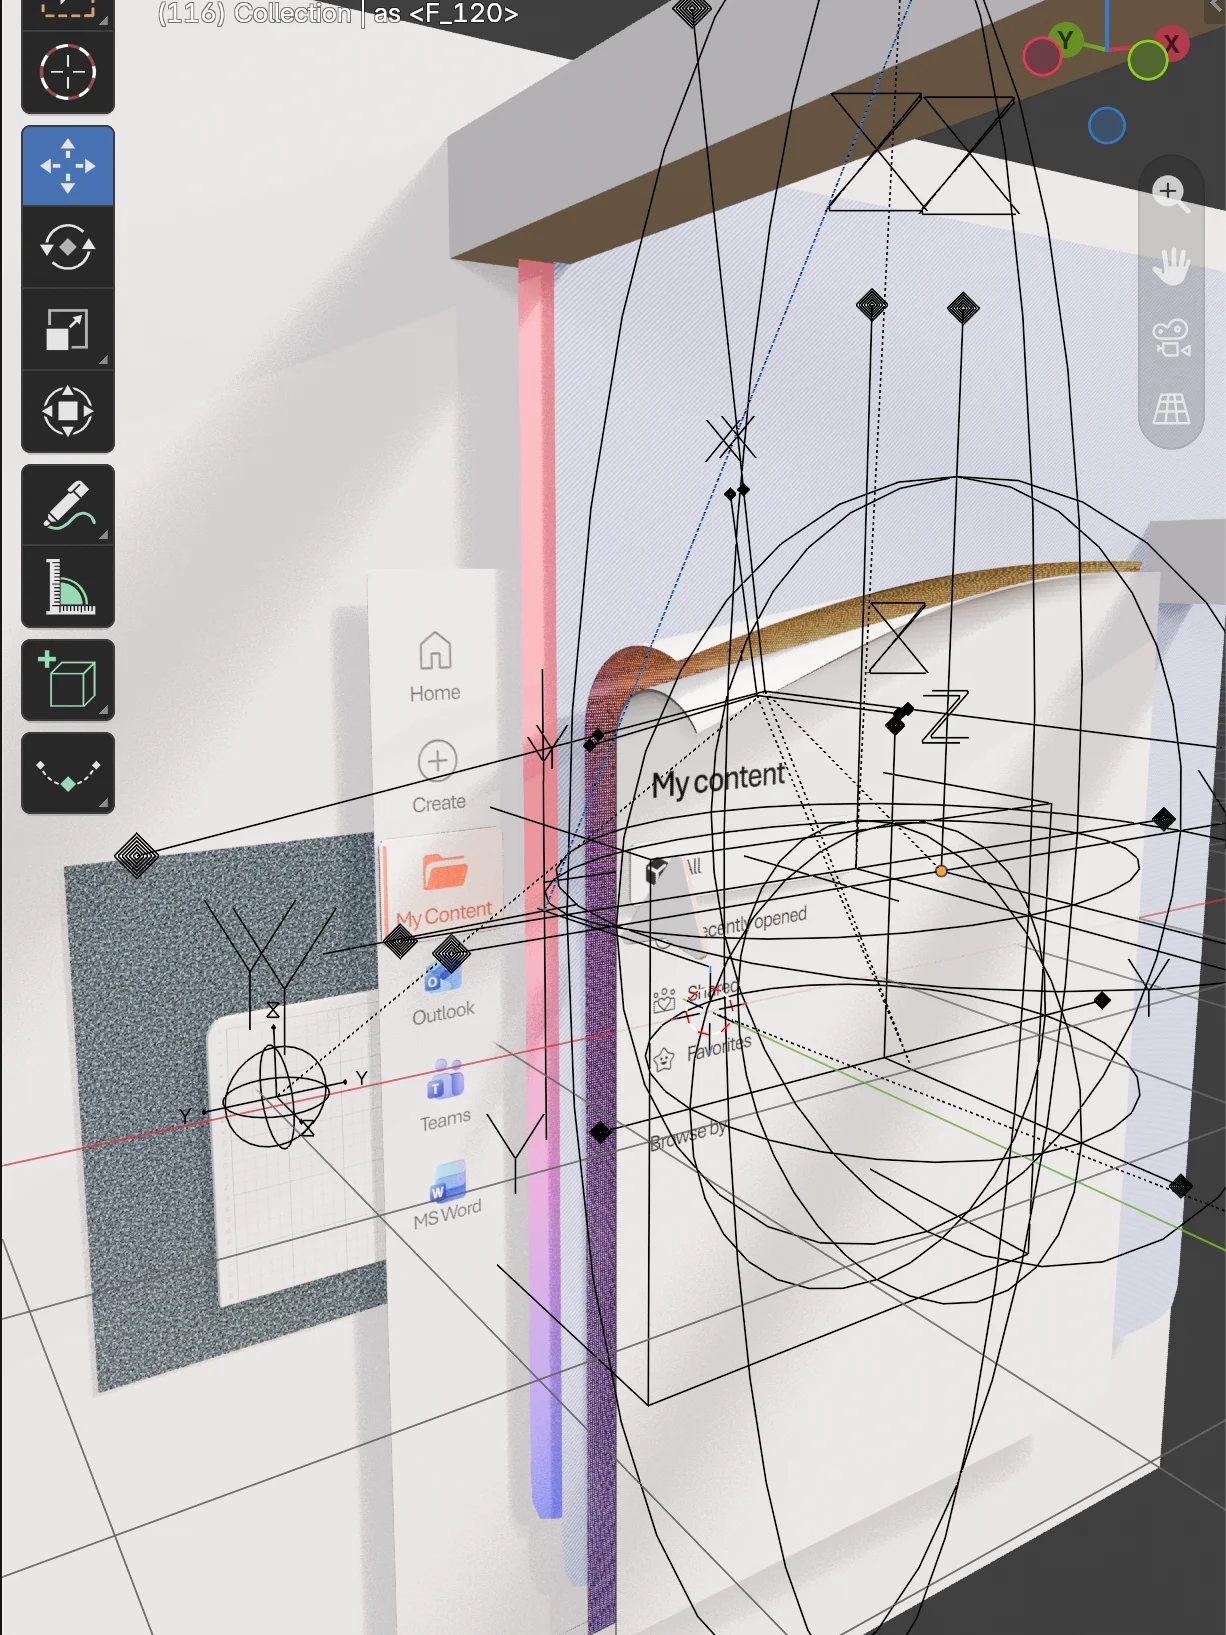Select the Rotate tool
1226x1635 pixels.
[68, 247]
